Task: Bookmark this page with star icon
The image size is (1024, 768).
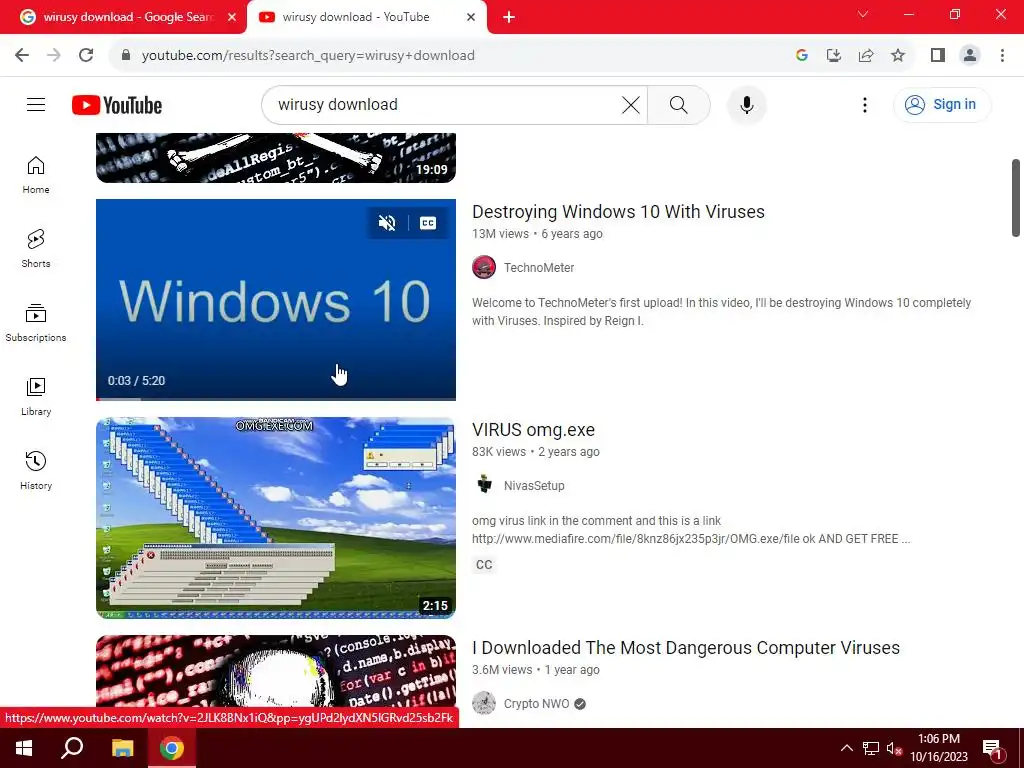Action: click(x=898, y=56)
